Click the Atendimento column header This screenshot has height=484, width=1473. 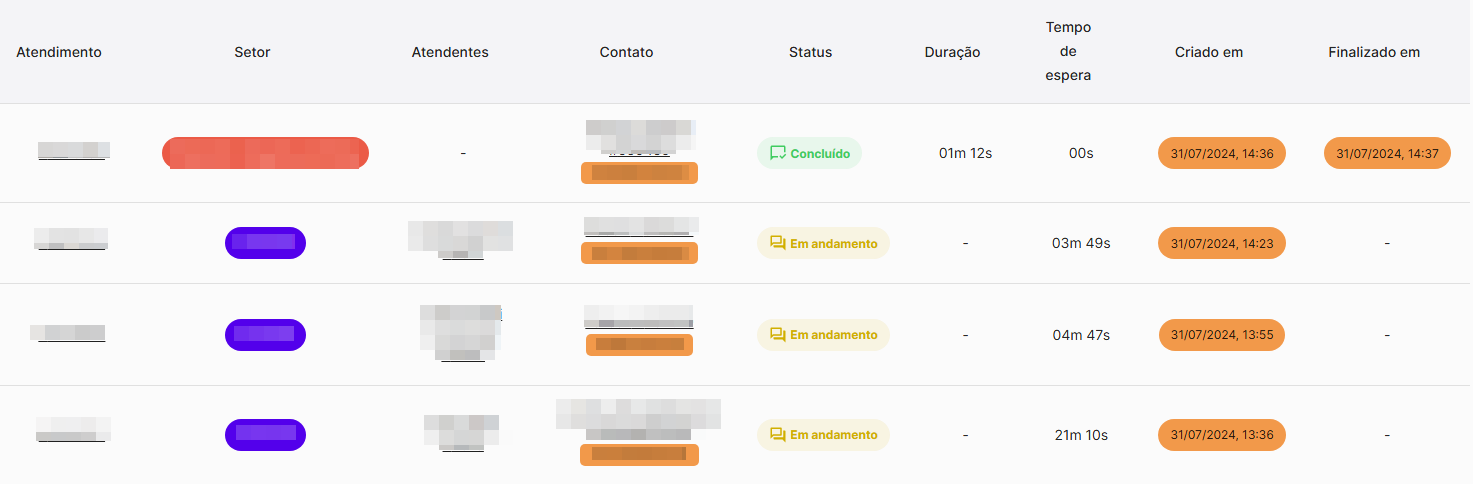(59, 52)
